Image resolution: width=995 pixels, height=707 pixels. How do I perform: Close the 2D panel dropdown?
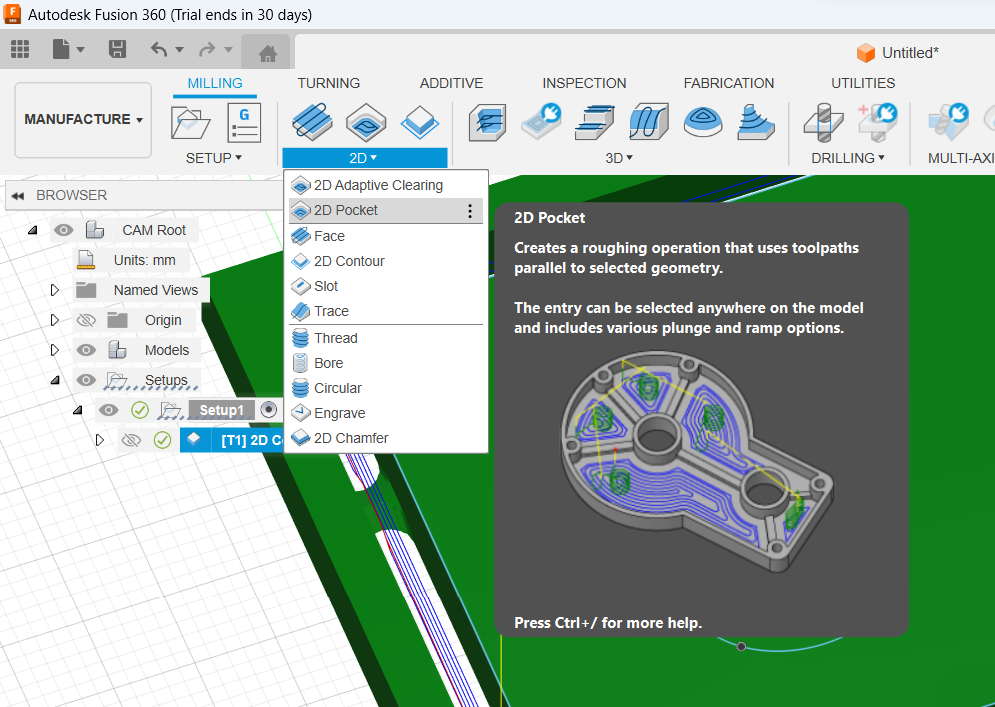pos(364,157)
